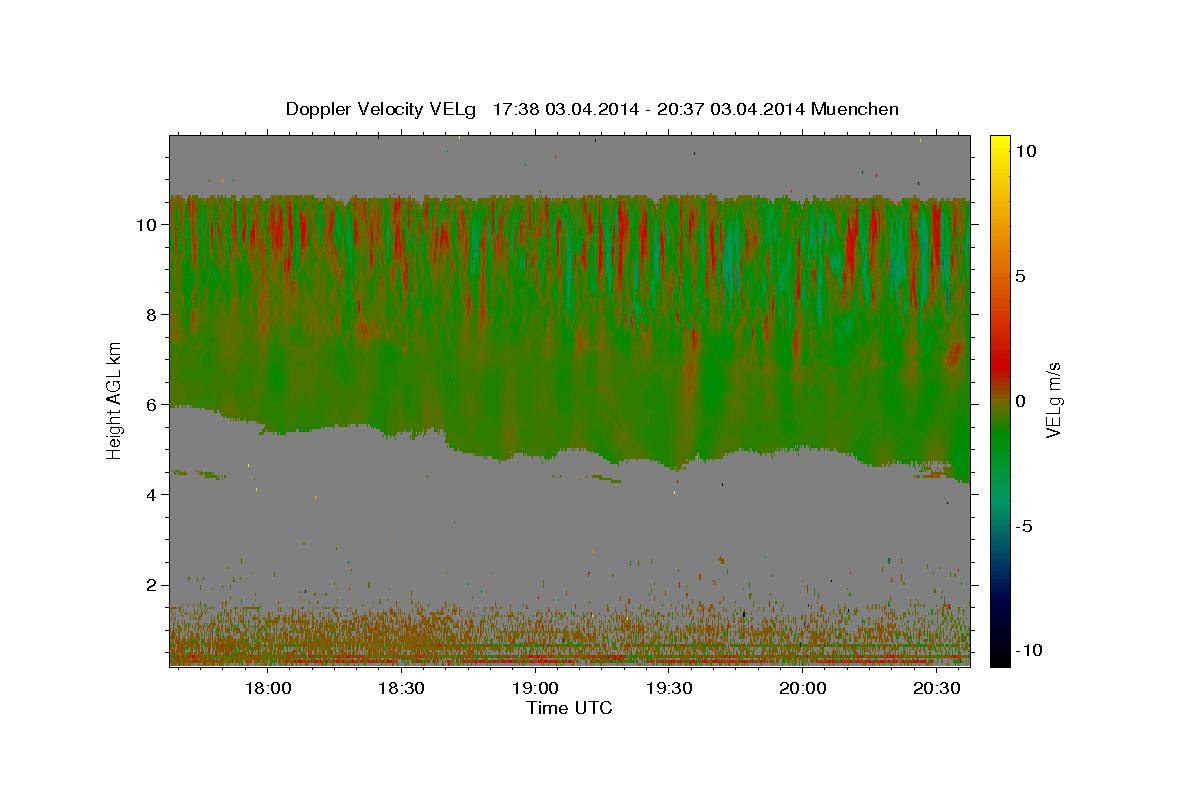Viewport: 1200px width, 800px height.
Task: Click the colorbar value -5 label
Action: coord(1026,526)
